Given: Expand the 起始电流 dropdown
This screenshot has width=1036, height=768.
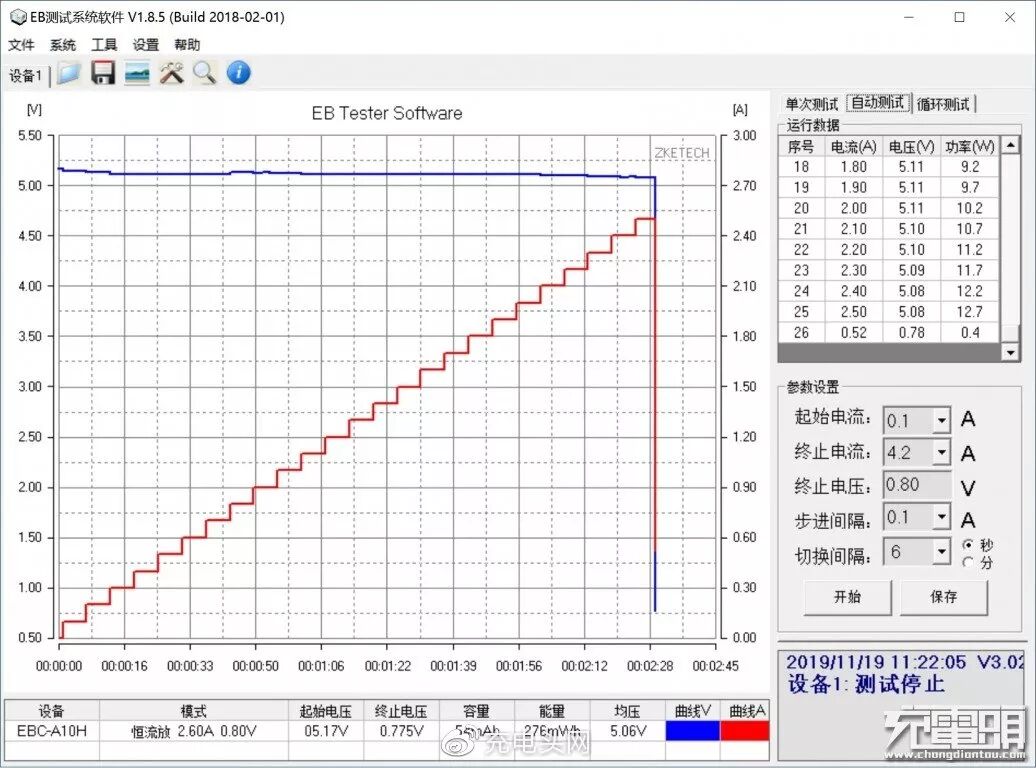Looking at the screenshot, I should [x=942, y=420].
